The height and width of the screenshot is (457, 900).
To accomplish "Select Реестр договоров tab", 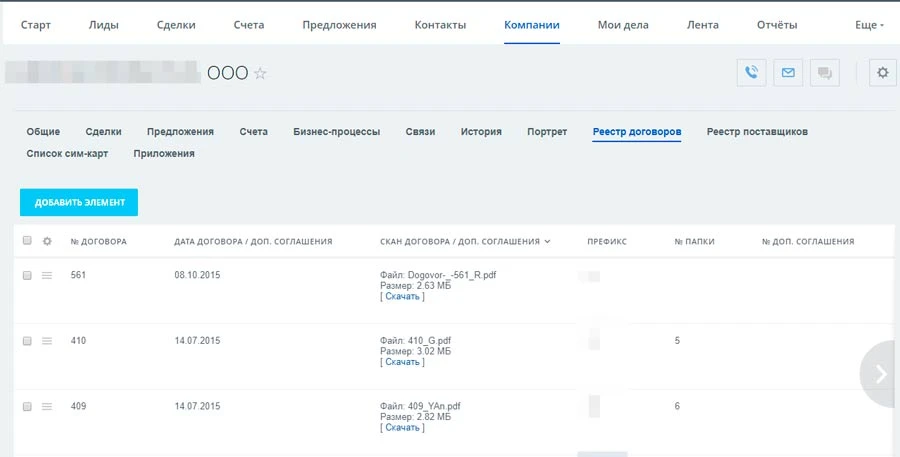I will pos(637,132).
